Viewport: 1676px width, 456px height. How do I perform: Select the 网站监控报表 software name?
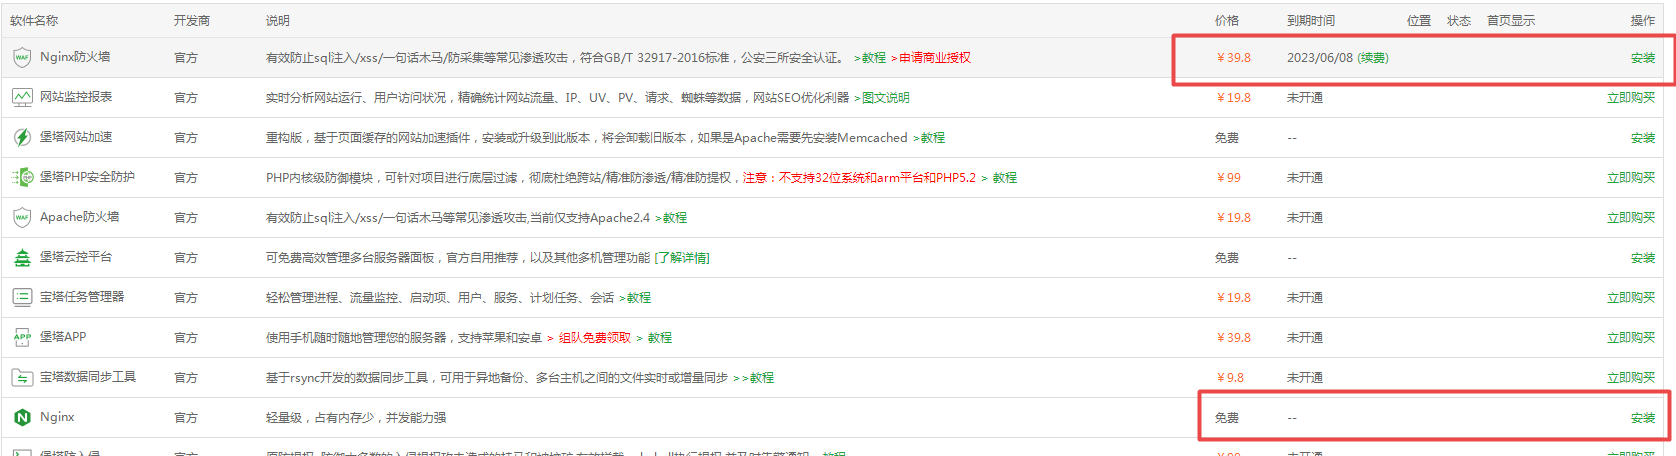tap(76, 97)
